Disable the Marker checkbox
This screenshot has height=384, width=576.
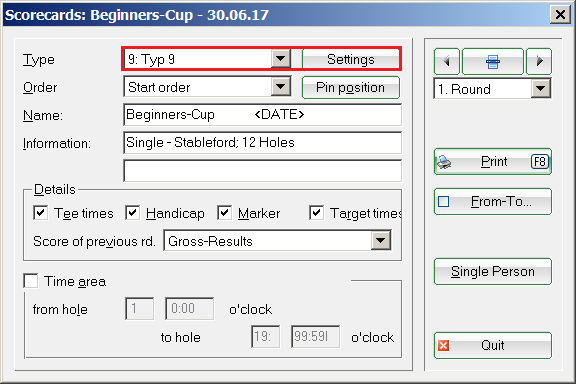(x=224, y=213)
